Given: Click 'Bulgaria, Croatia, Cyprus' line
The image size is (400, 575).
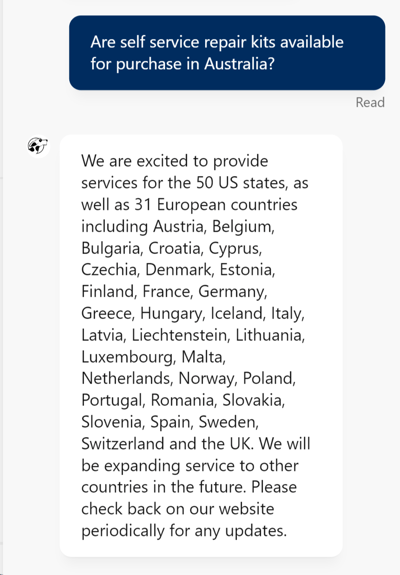Looking at the screenshot, I should (x=172, y=248).
